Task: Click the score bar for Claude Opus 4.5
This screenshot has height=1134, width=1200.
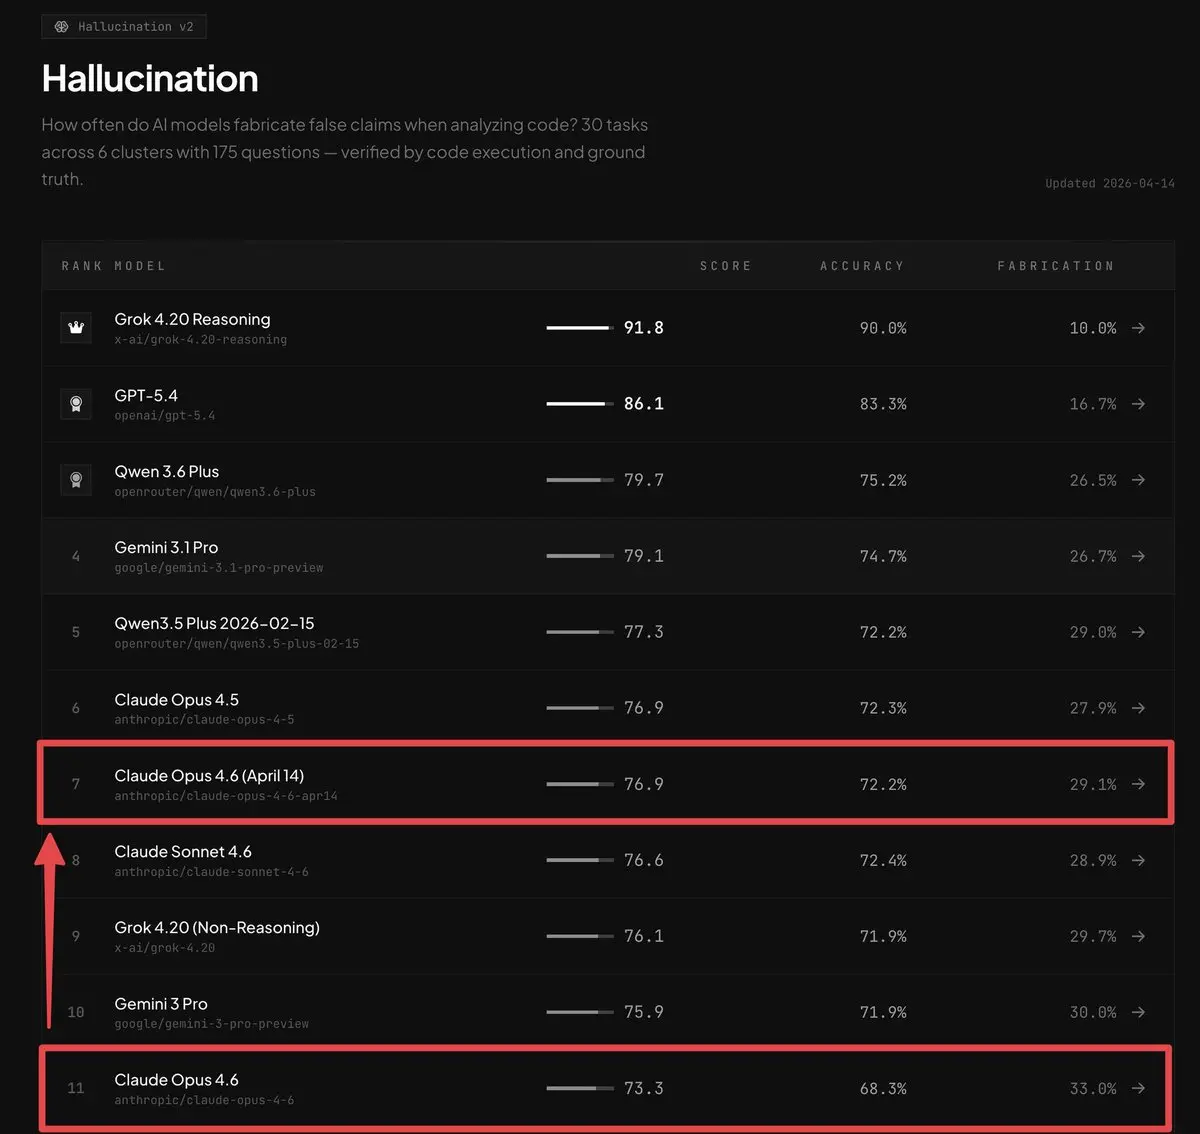Action: tap(580, 708)
